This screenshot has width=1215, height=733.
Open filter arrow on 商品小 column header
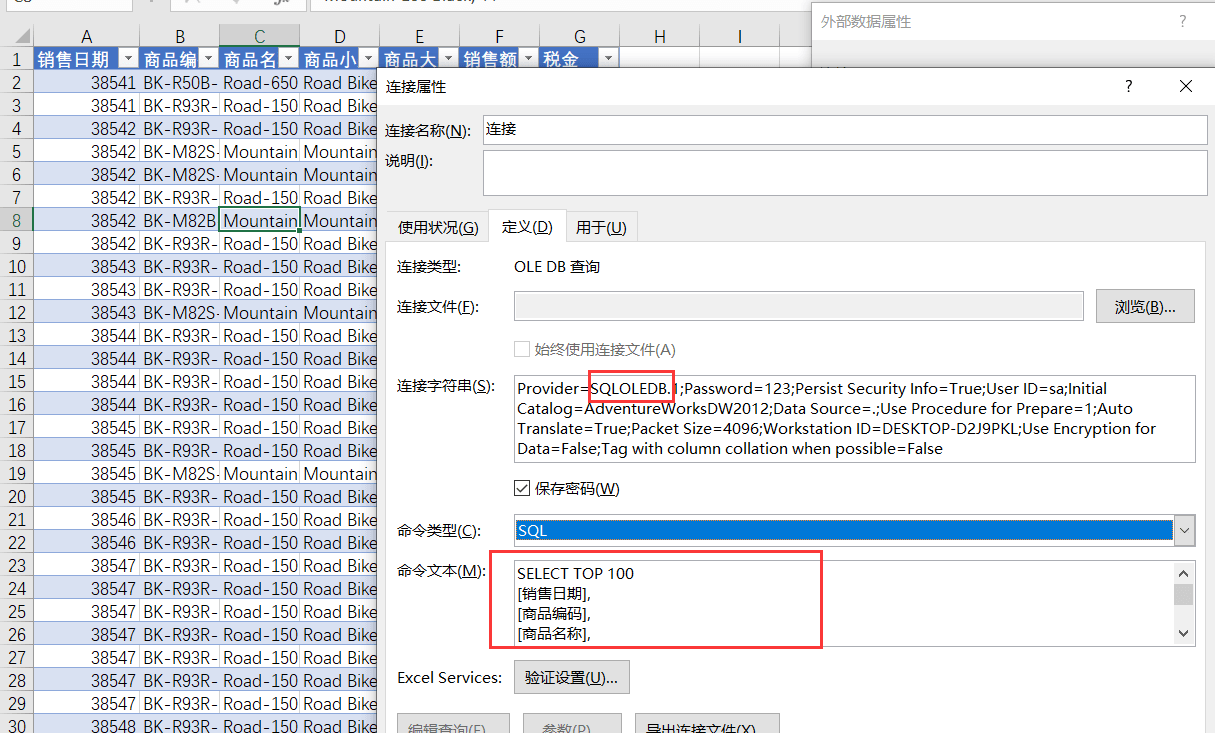(x=368, y=59)
